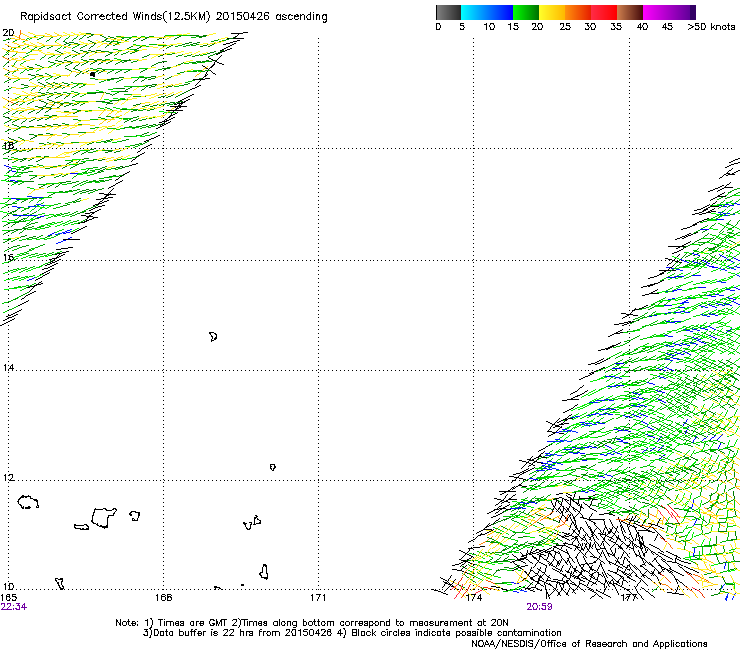Click the '40' legend scale label
The height and width of the screenshot is (650, 740).
tap(642, 27)
